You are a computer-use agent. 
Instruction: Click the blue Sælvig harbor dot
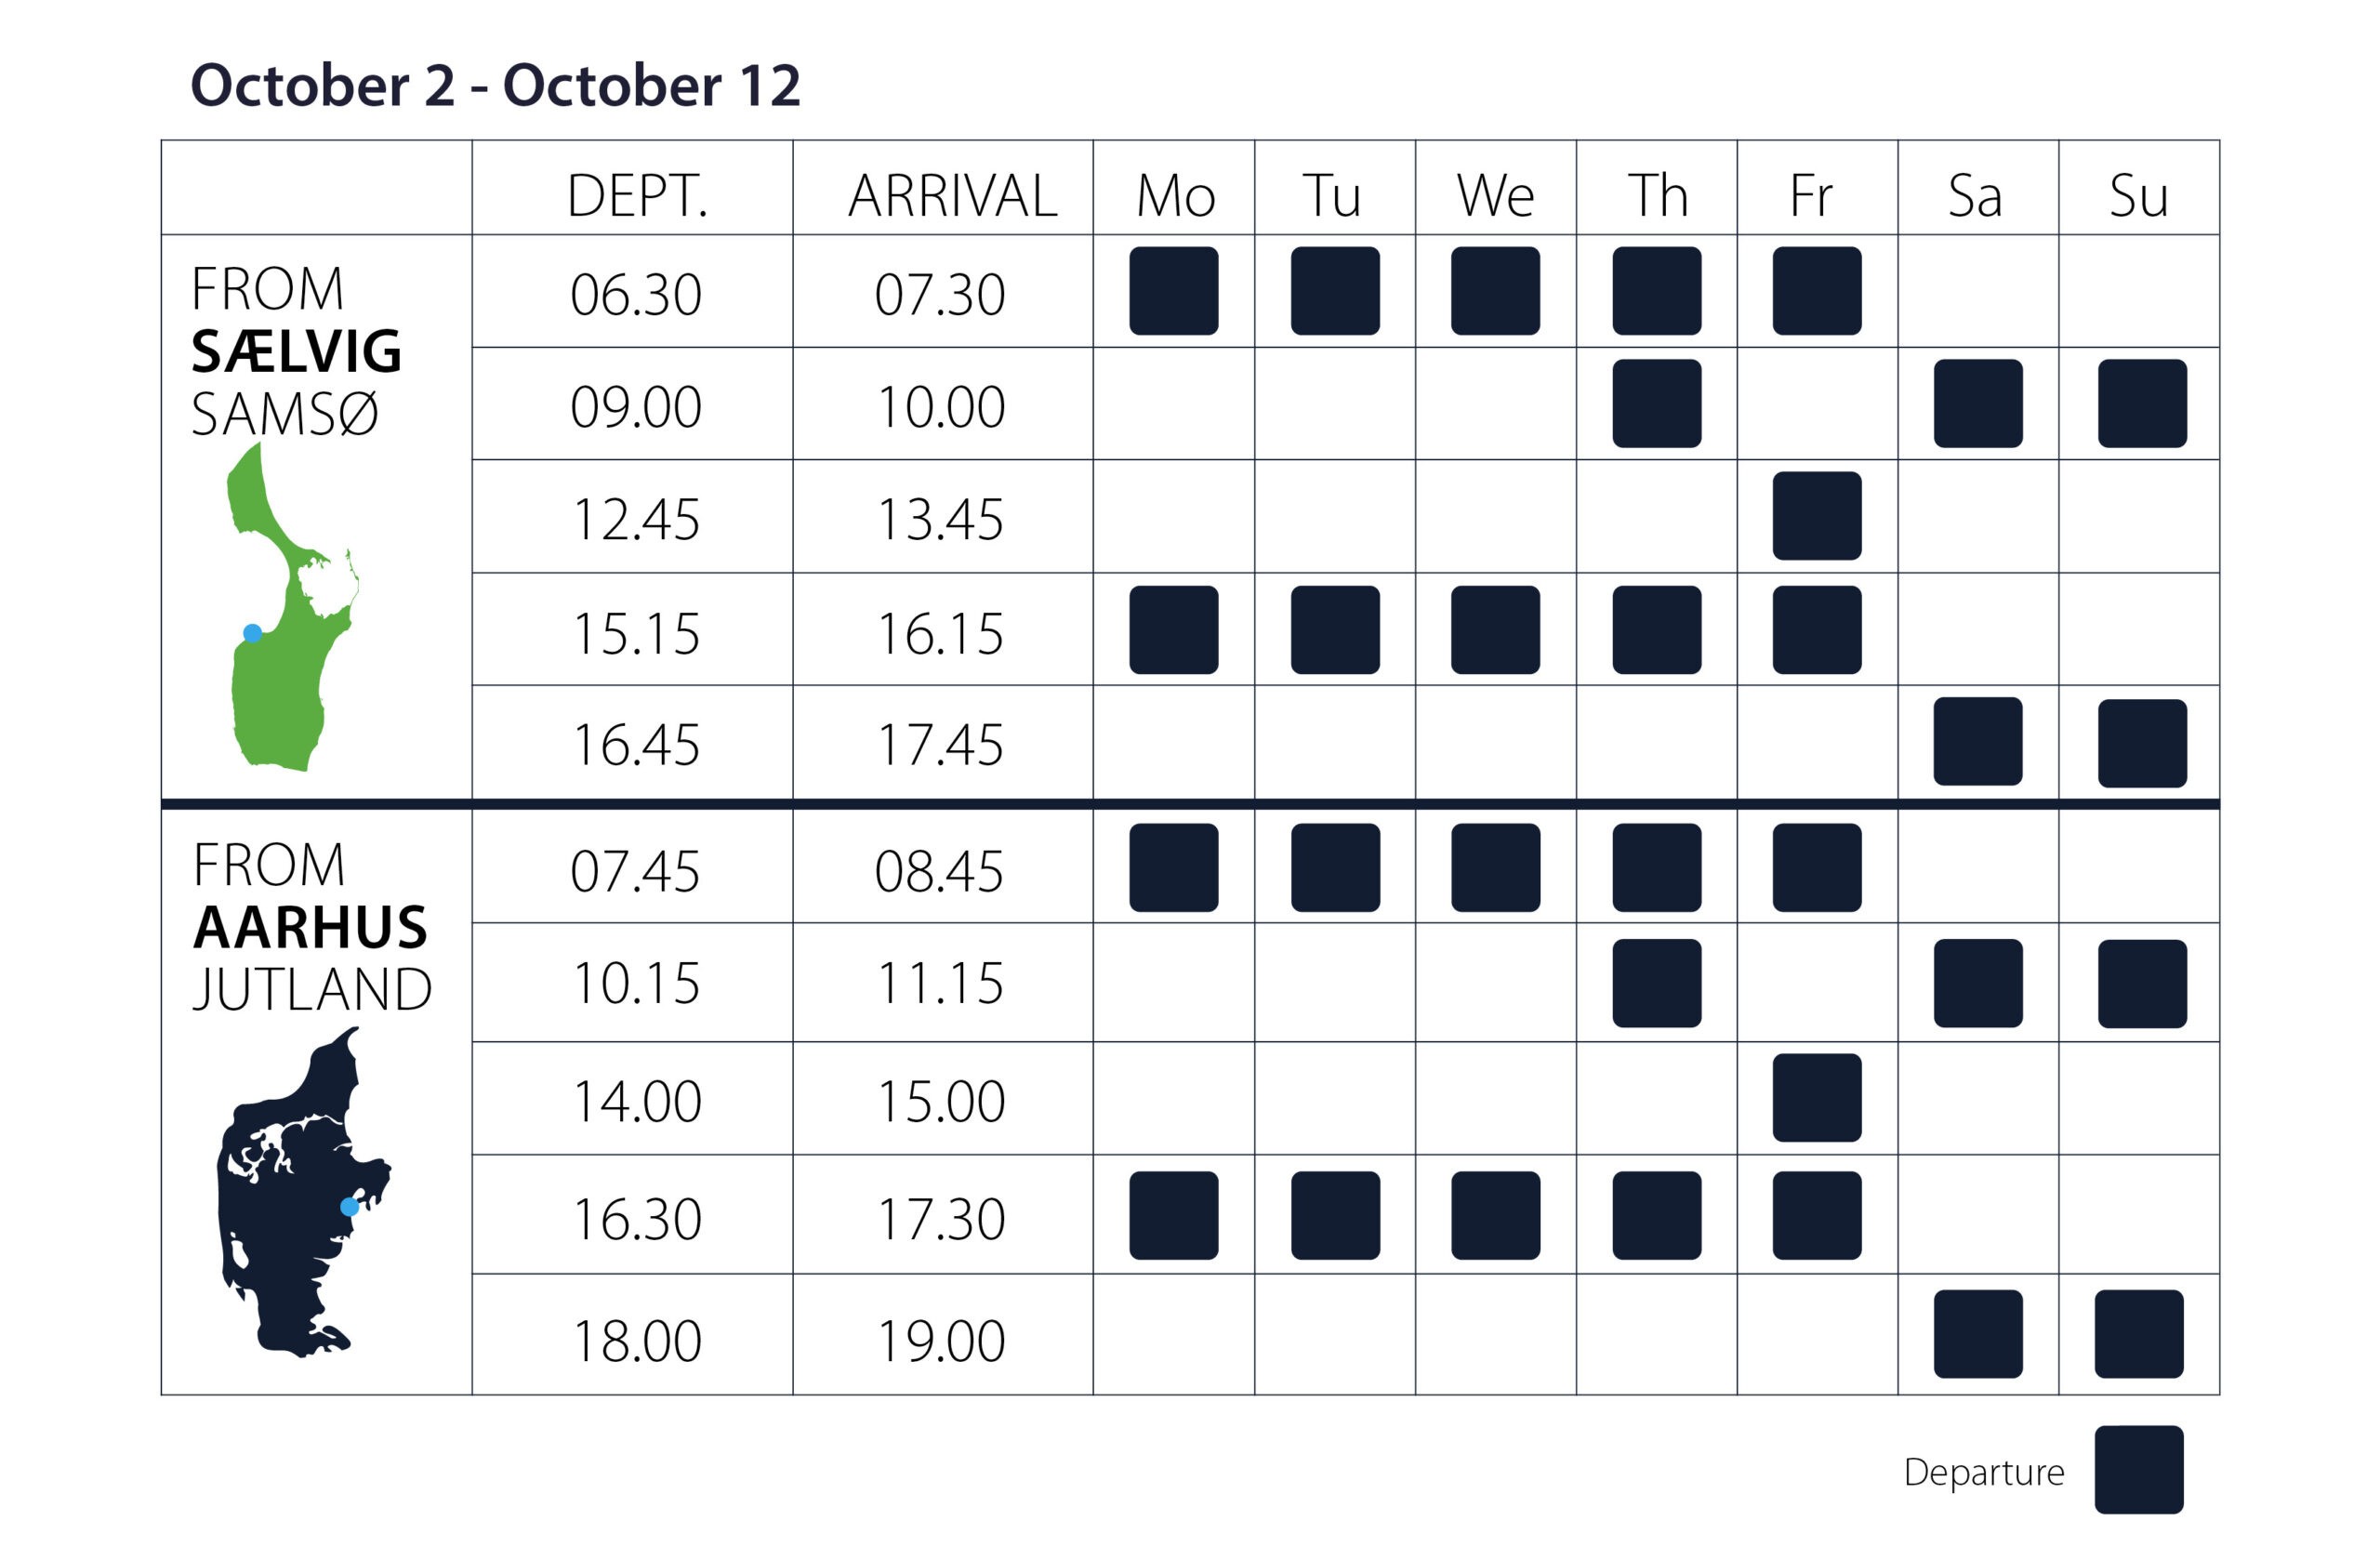pyautogui.click(x=253, y=633)
